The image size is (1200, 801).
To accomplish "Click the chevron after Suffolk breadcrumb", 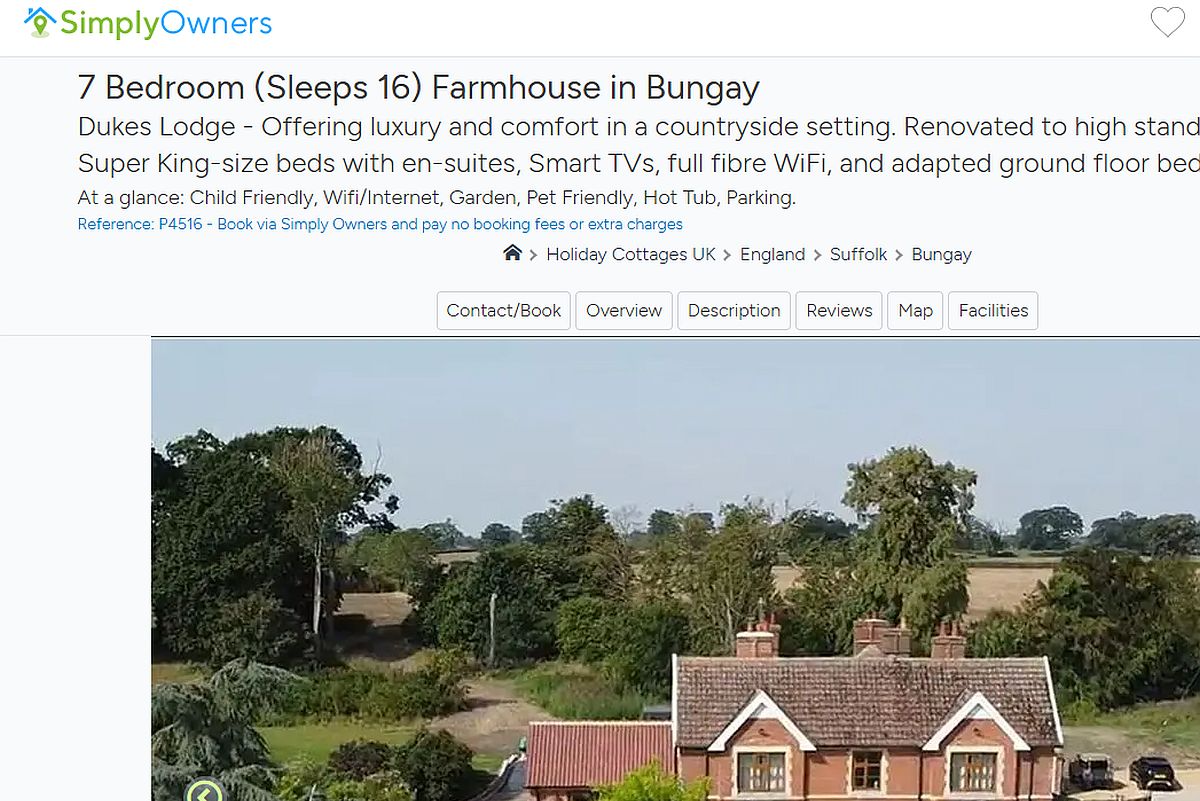I will (x=899, y=255).
